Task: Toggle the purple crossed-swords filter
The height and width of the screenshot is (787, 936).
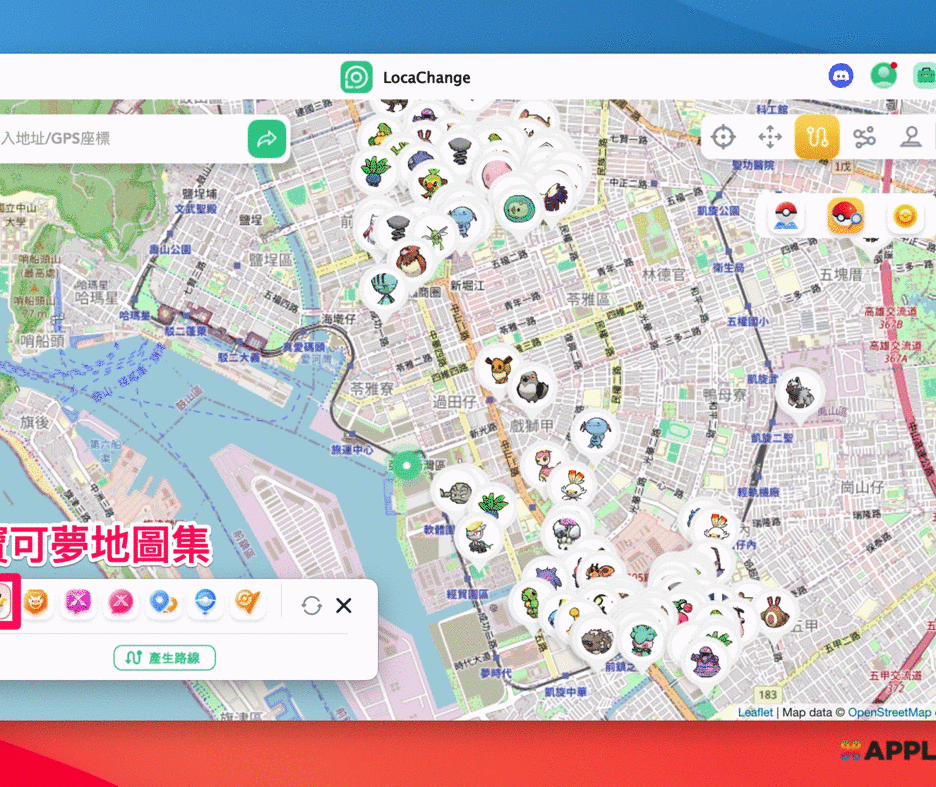Action: (79, 603)
